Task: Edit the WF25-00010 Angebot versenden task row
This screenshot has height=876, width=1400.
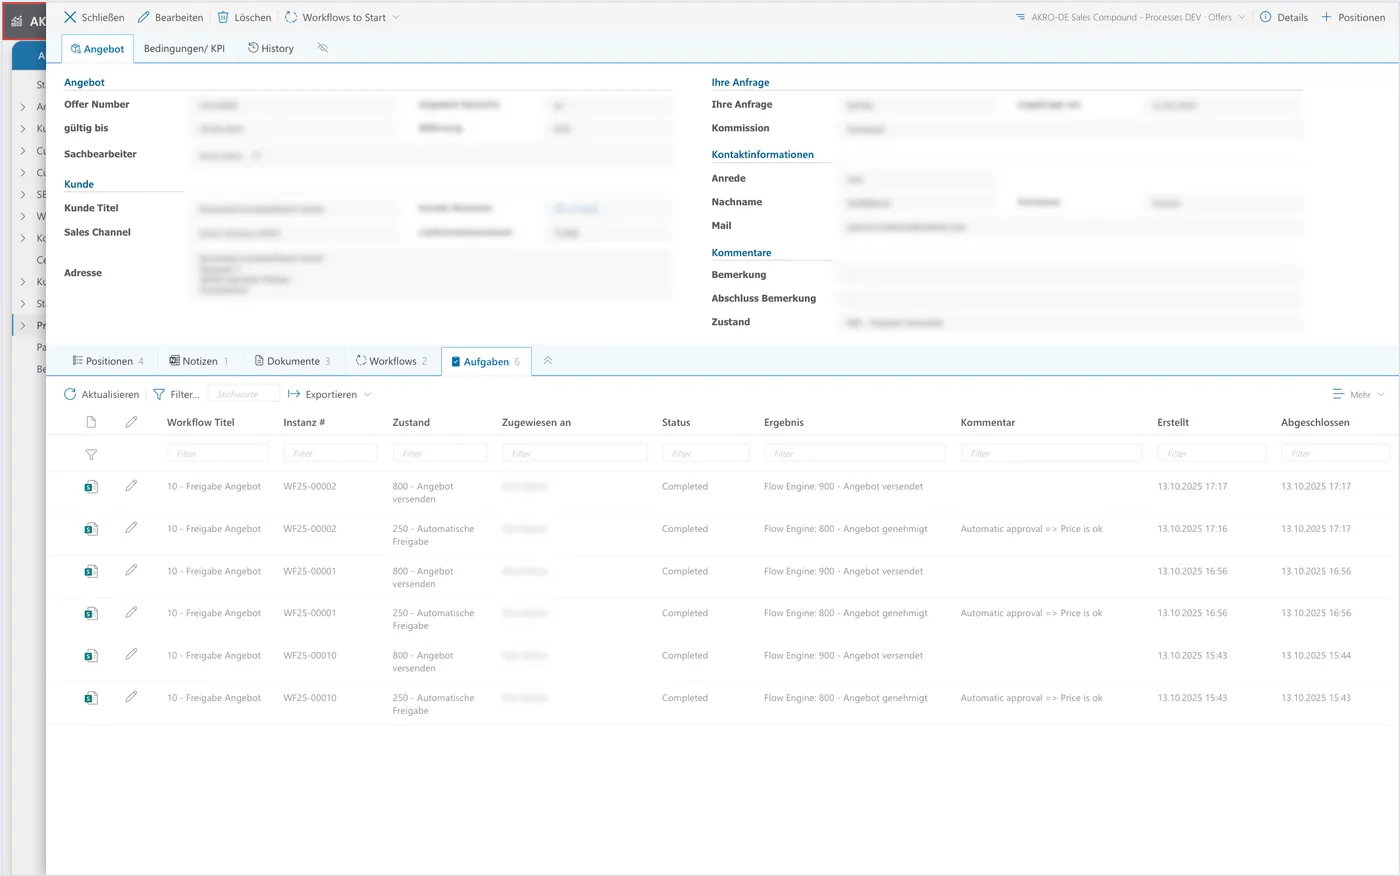Action: (x=131, y=655)
